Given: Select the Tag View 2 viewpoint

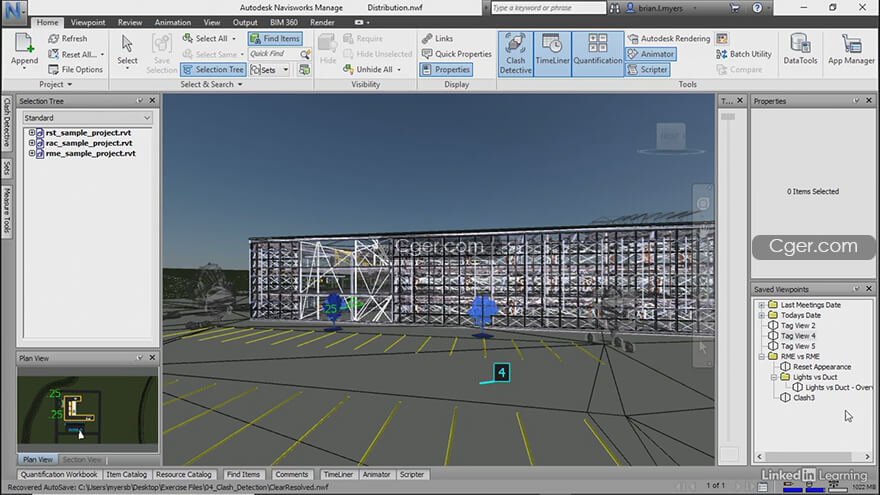Looking at the screenshot, I should (798, 326).
